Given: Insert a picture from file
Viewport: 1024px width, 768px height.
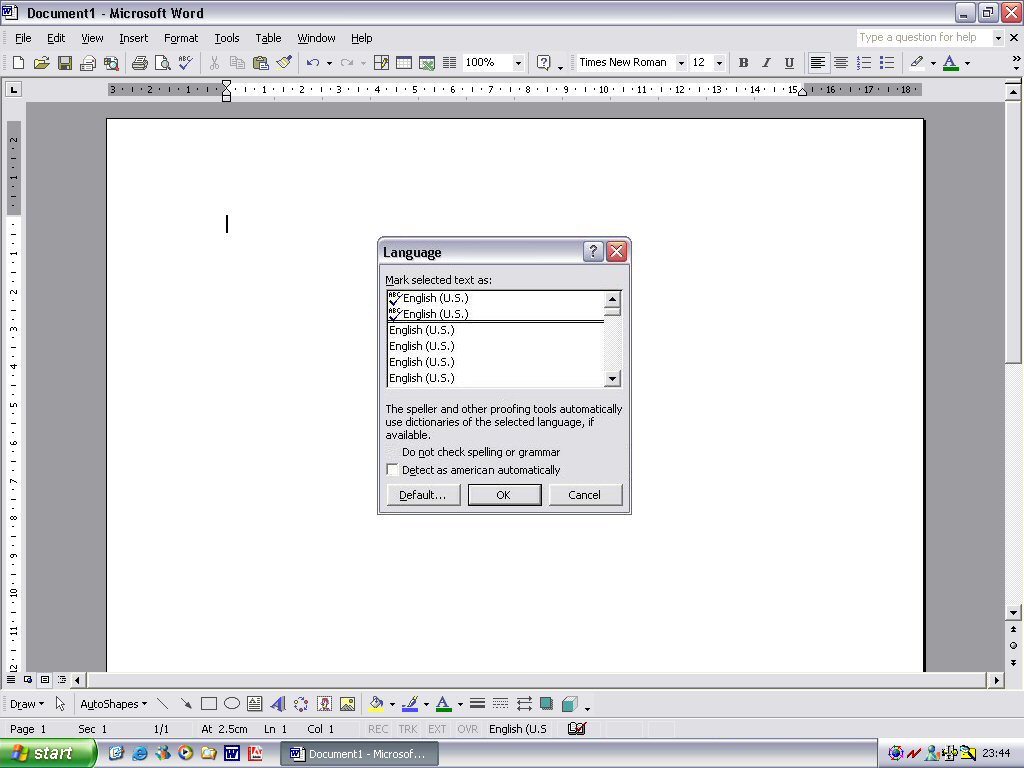Looking at the screenshot, I should [347, 704].
